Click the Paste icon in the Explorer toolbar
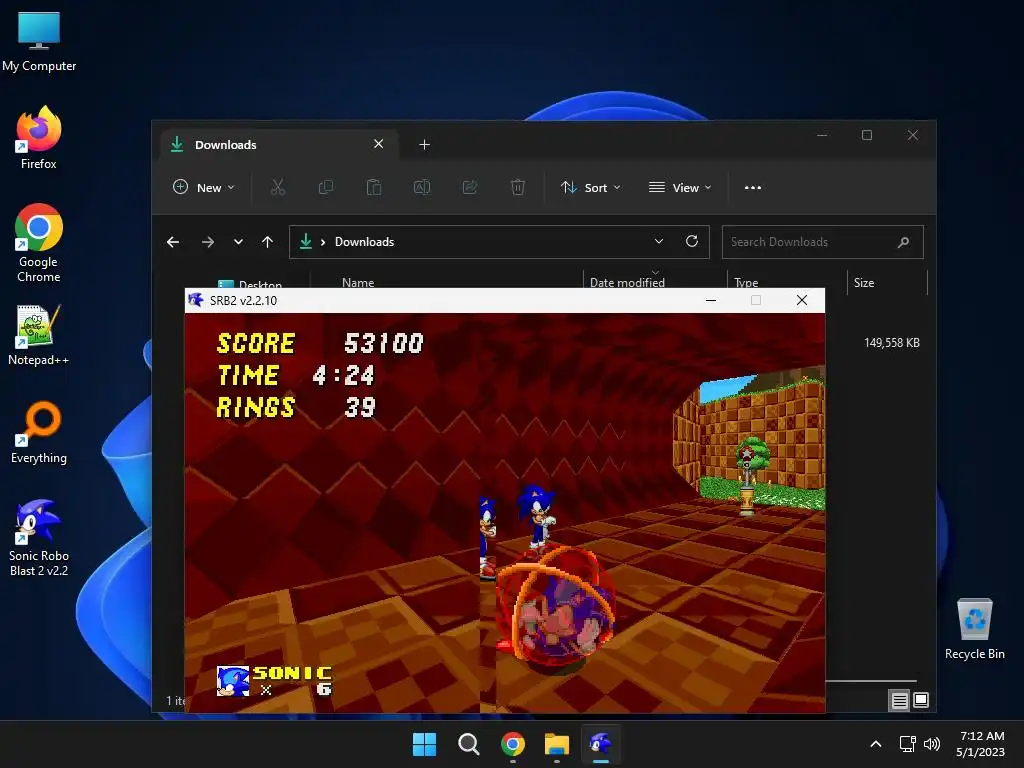The image size is (1024, 768). click(374, 187)
